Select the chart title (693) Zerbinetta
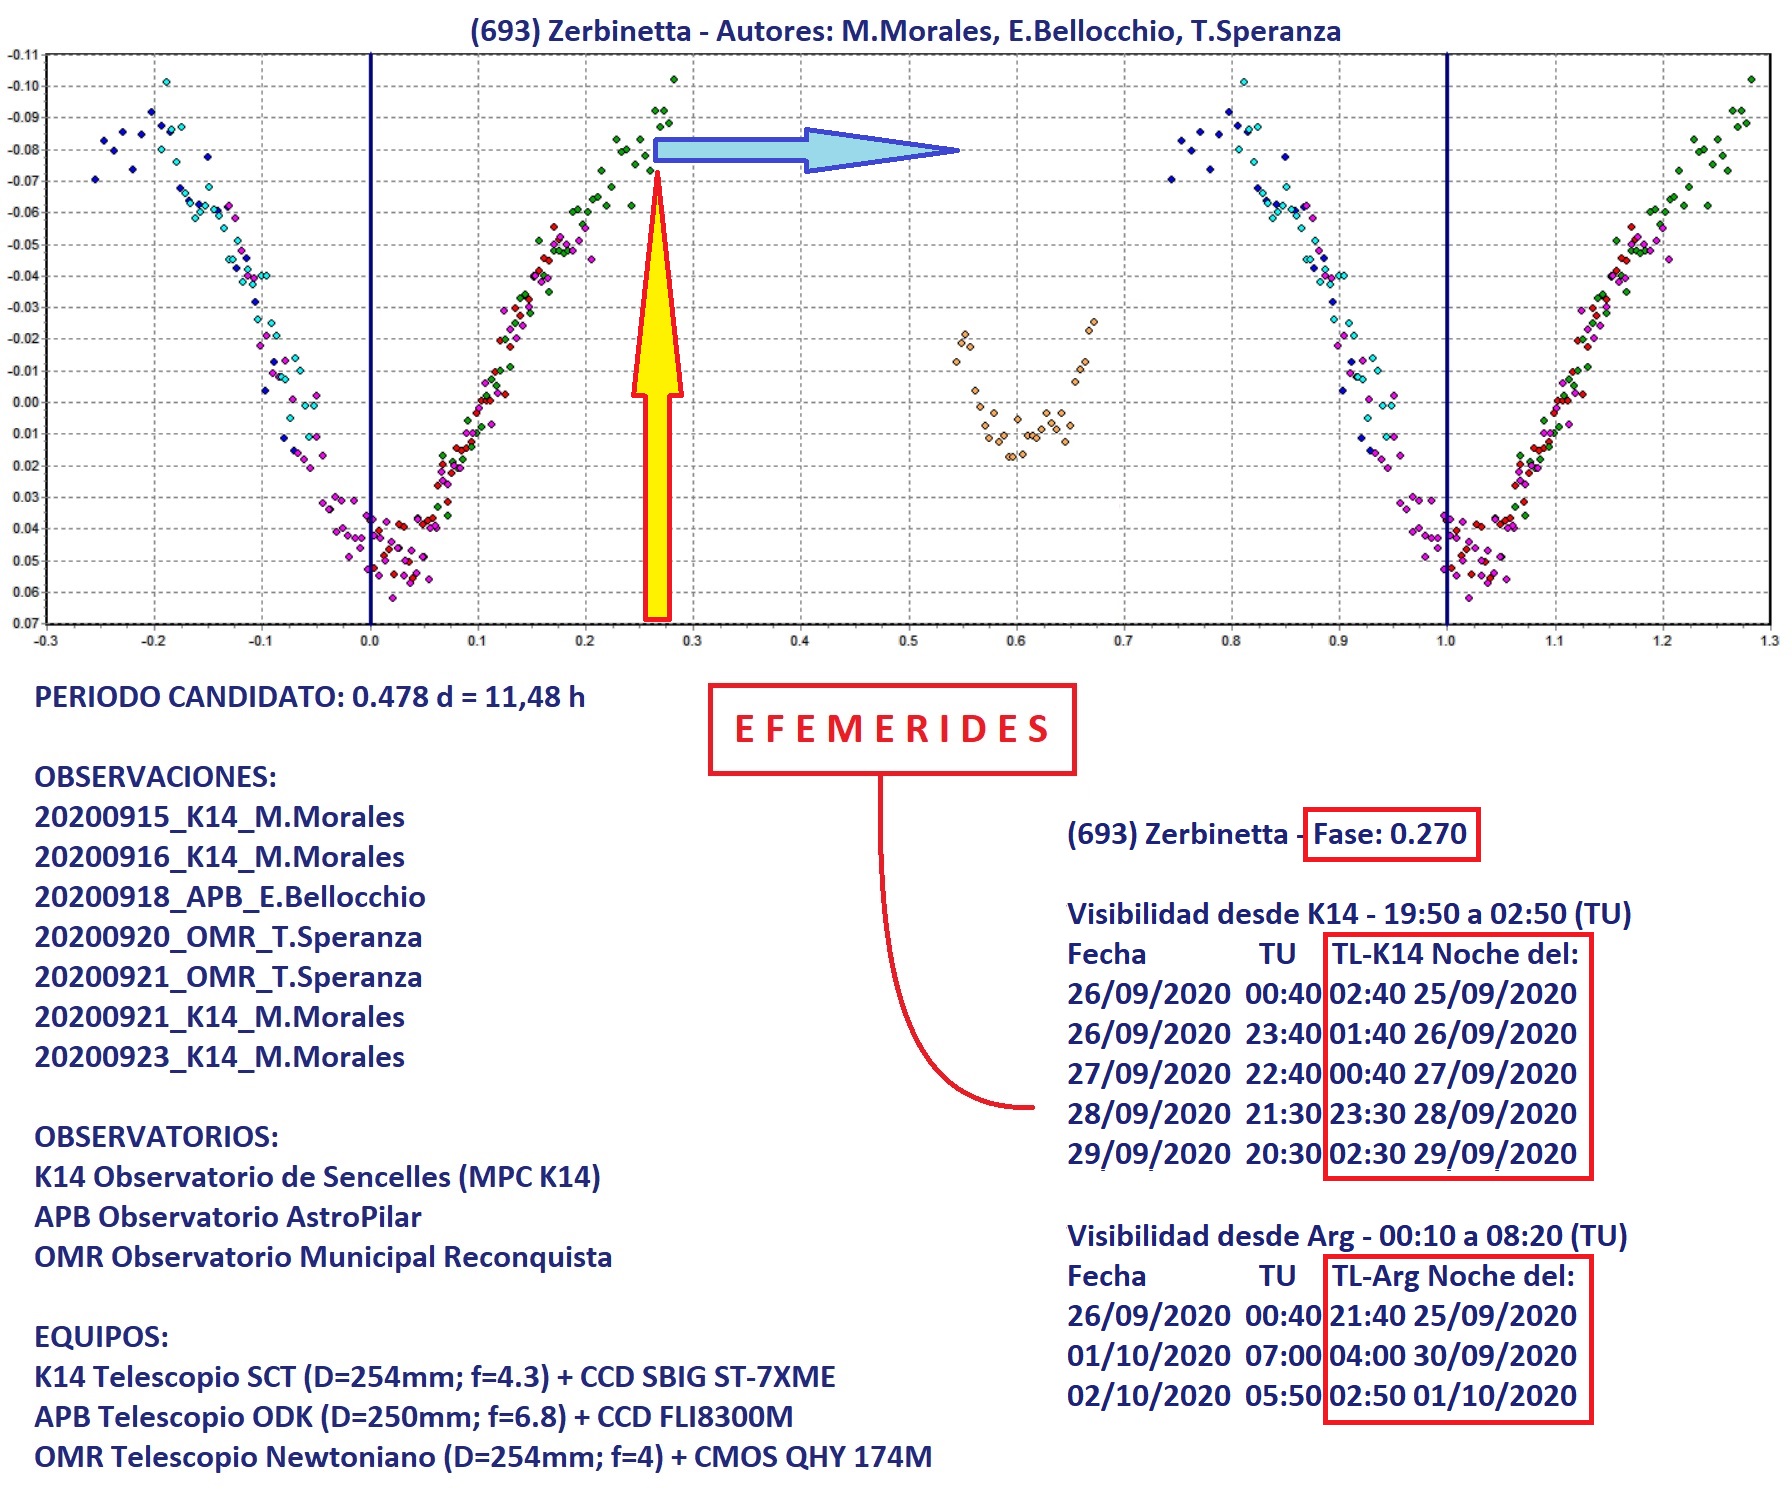The width and height of the screenshot is (1792, 1503). pyautogui.click(x=905, y=31)
